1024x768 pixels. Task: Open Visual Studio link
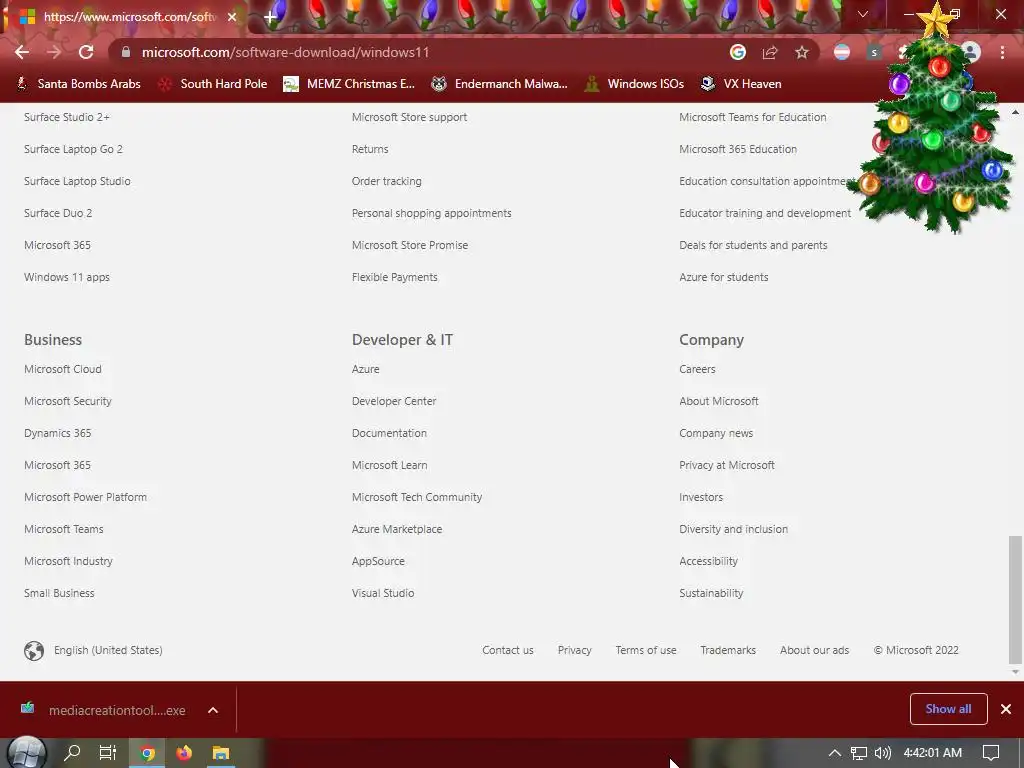click(x=383, y=594)
